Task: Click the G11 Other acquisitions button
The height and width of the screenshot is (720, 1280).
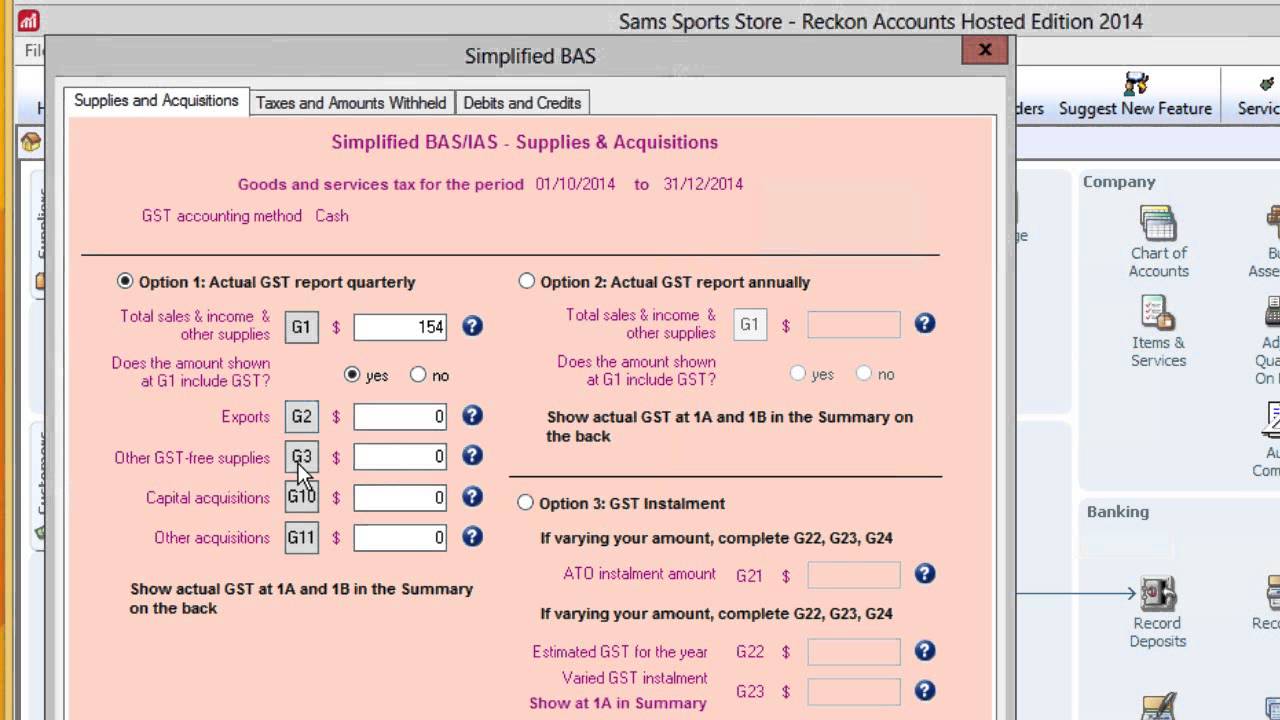Action: point(301,537)
